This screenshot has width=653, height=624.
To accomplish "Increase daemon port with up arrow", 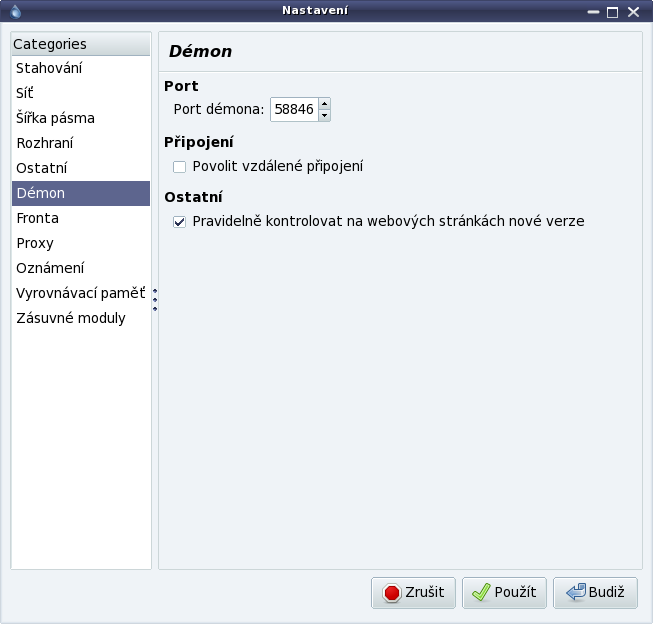I will coord(324,104).
